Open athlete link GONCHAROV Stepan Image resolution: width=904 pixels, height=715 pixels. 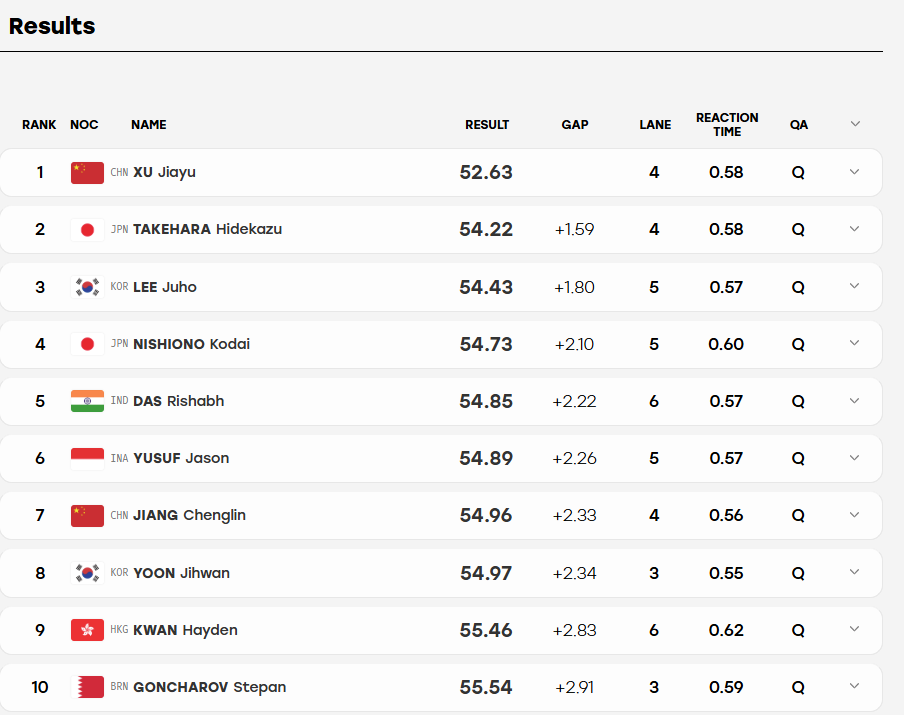point(209,687)
